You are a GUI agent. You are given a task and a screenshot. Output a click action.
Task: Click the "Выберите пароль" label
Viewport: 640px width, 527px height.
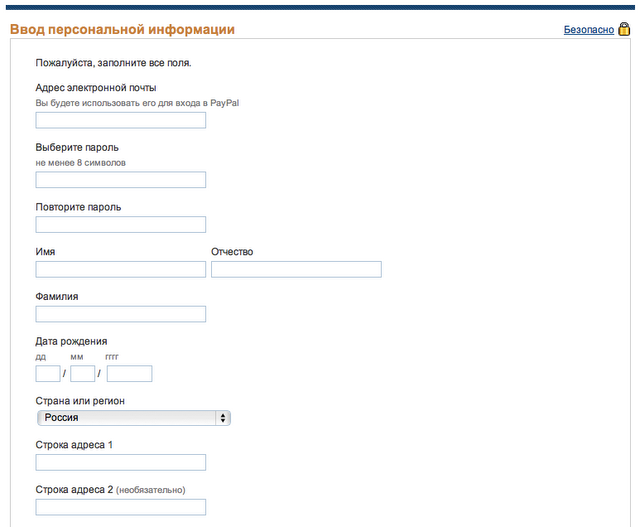[x=77, y=147]
